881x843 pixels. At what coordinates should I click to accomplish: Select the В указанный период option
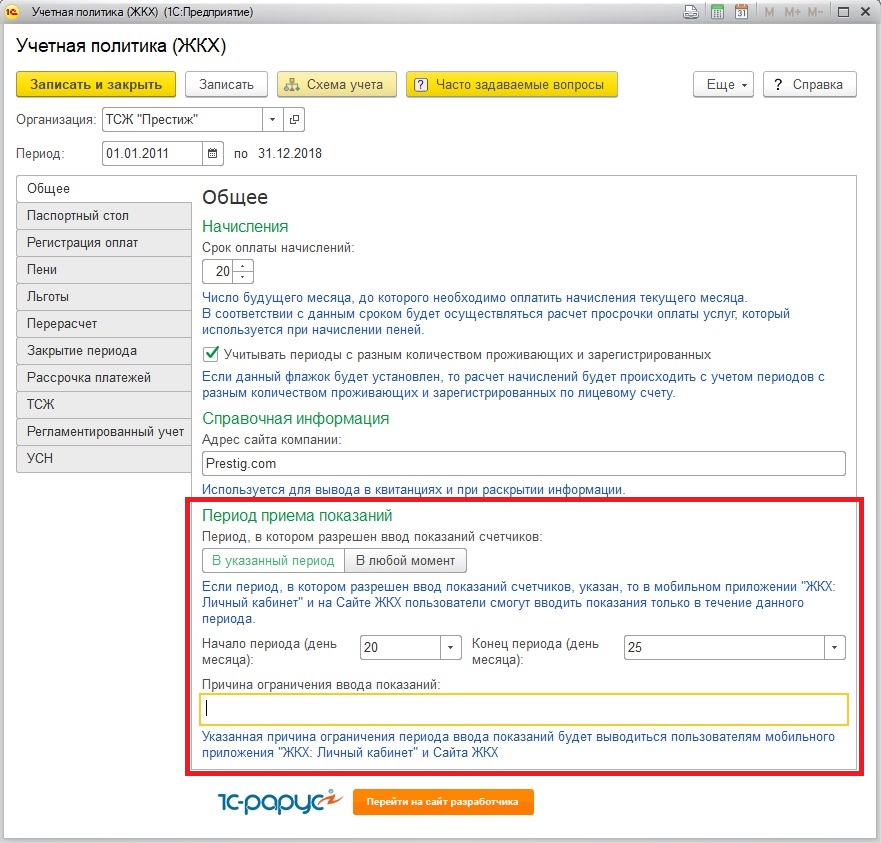tap(273, 560)
